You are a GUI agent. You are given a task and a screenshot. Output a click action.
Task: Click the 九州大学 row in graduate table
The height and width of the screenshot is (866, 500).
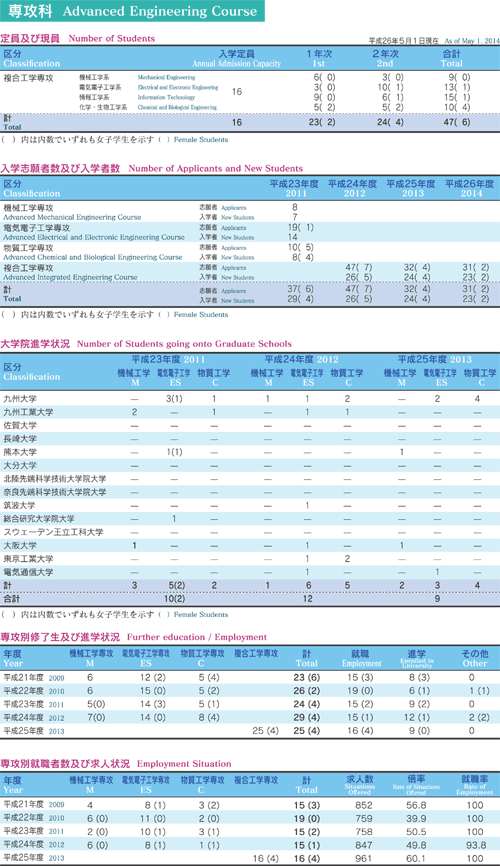click(250, 398)
